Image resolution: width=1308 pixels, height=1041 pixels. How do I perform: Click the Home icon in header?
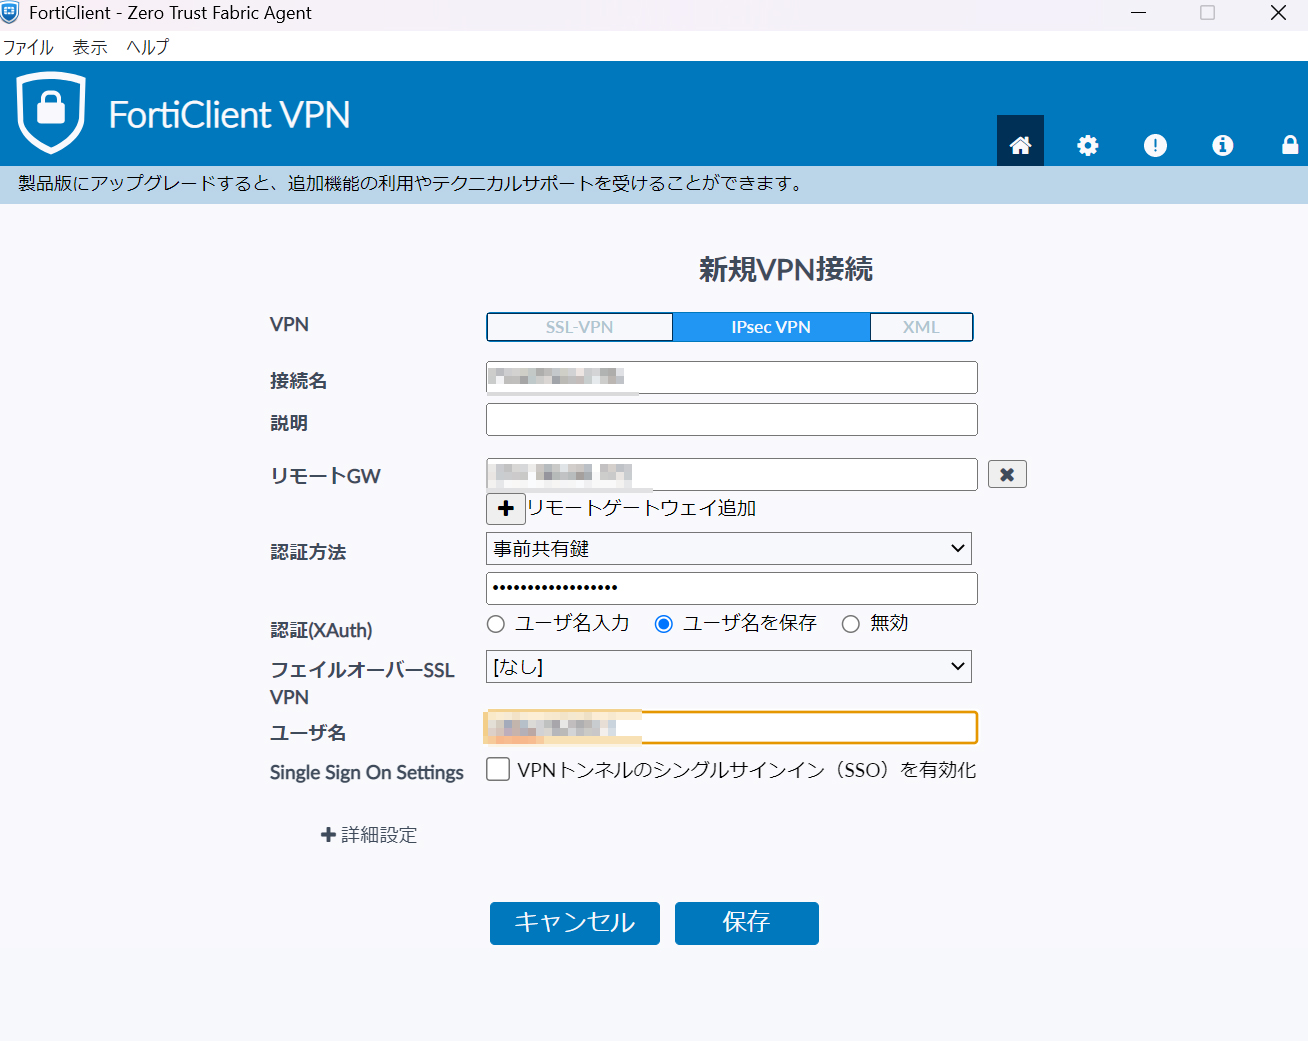[1020, 145]
